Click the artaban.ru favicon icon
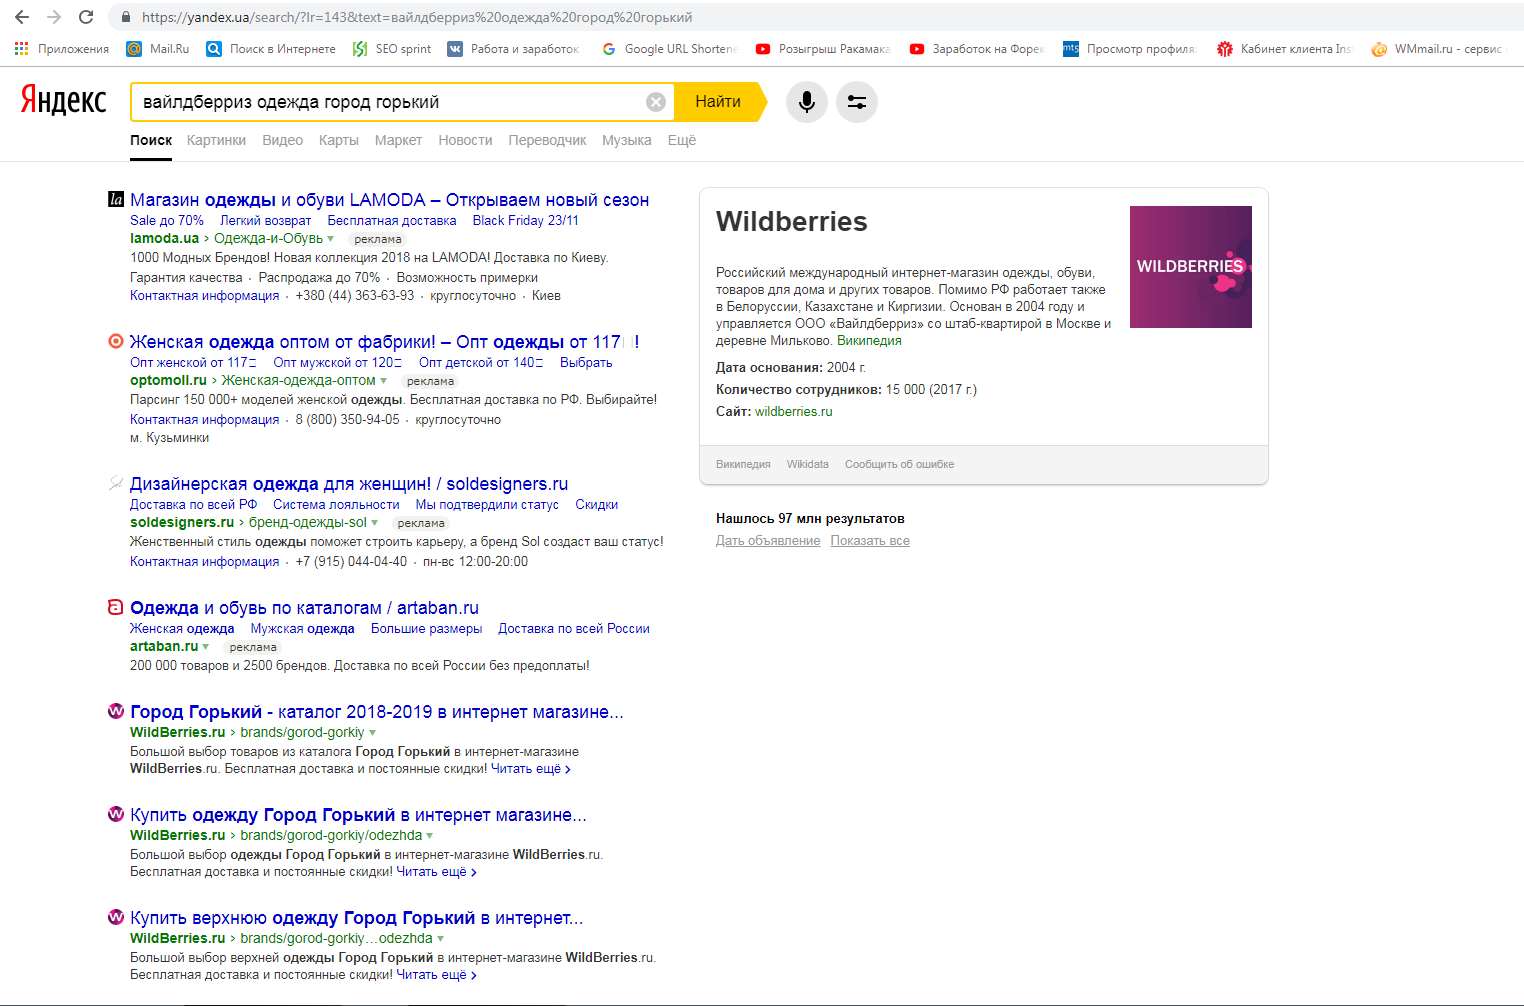Screen dimensions: 1524x1006 tap(116, 607)
